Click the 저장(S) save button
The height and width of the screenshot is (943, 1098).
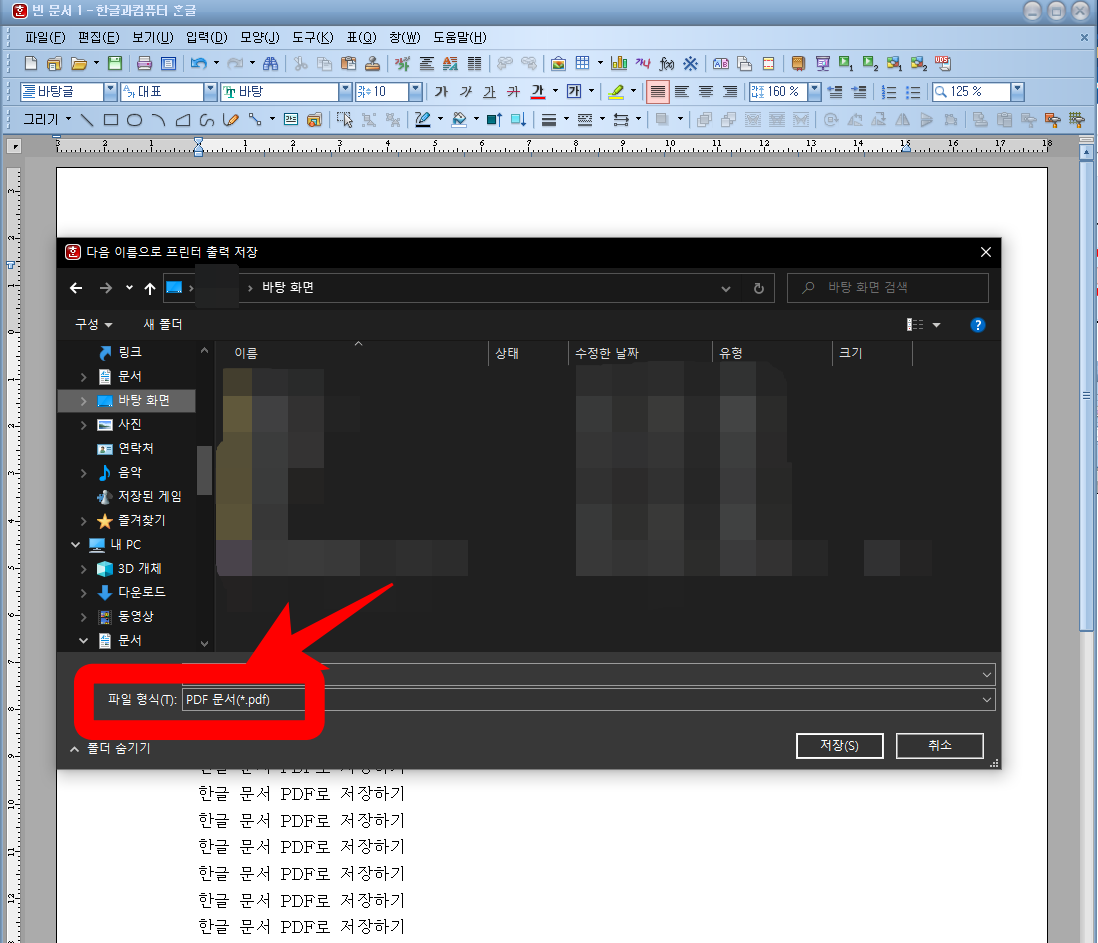[840, 746]
